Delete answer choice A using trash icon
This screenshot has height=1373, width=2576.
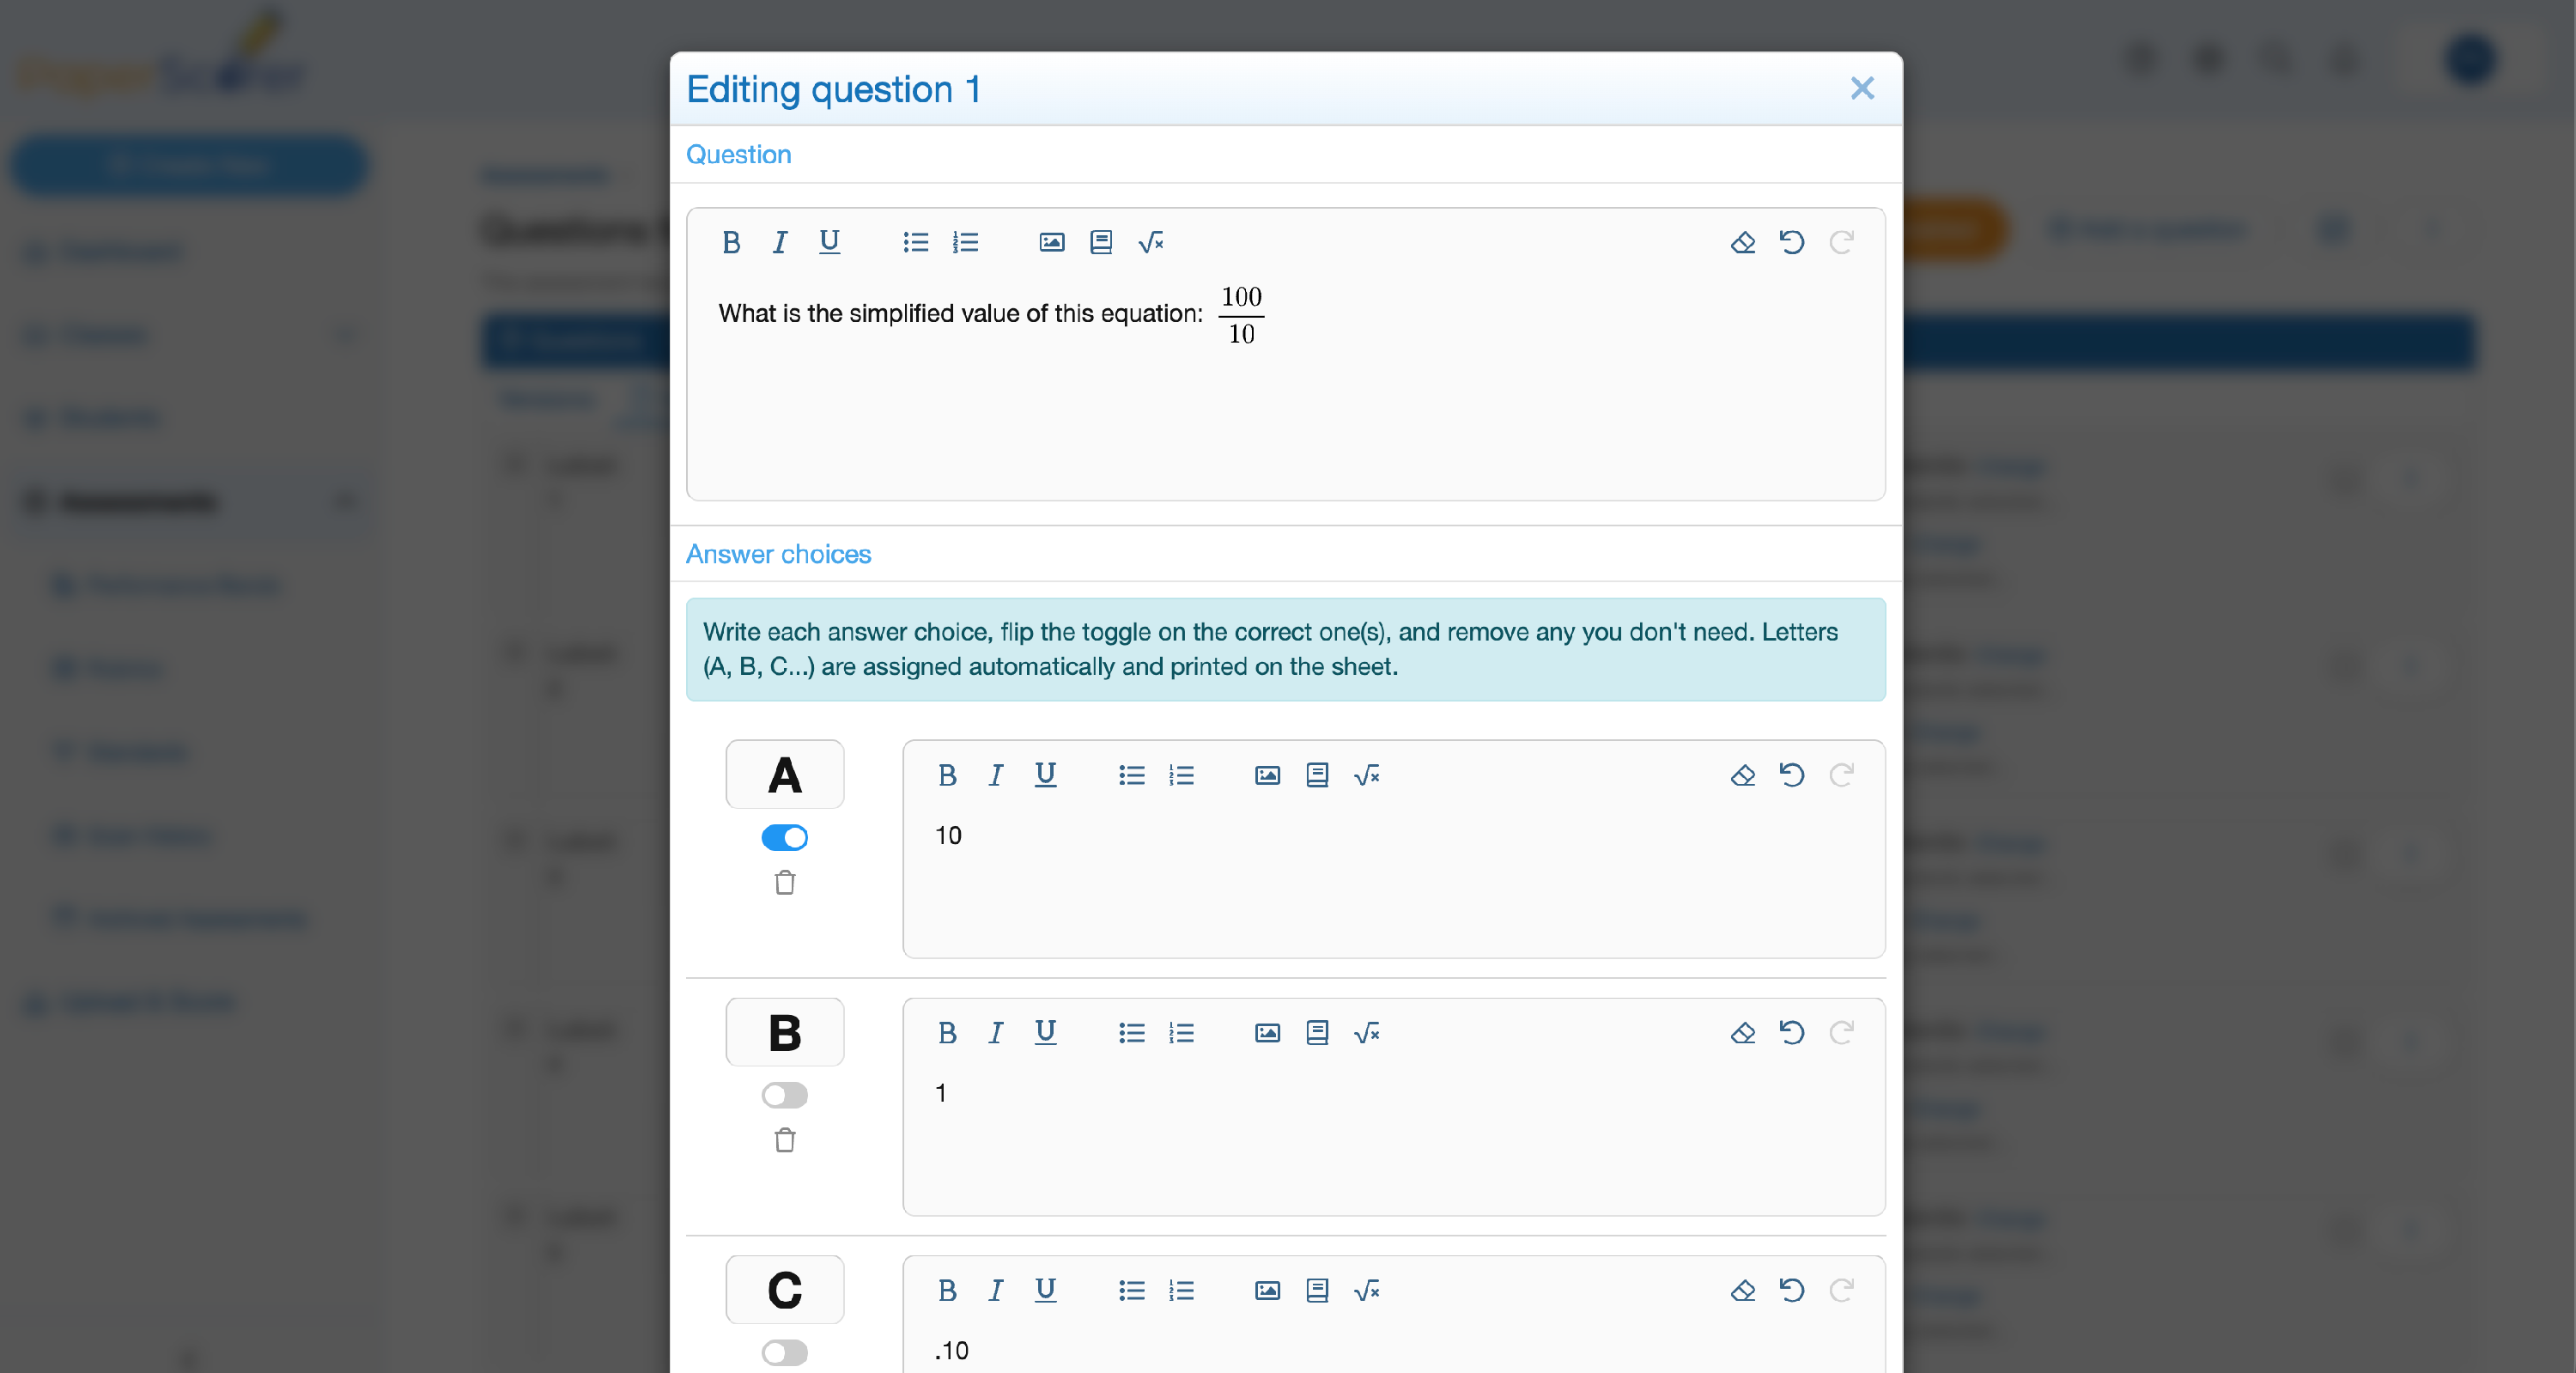[x=785, y=882]
